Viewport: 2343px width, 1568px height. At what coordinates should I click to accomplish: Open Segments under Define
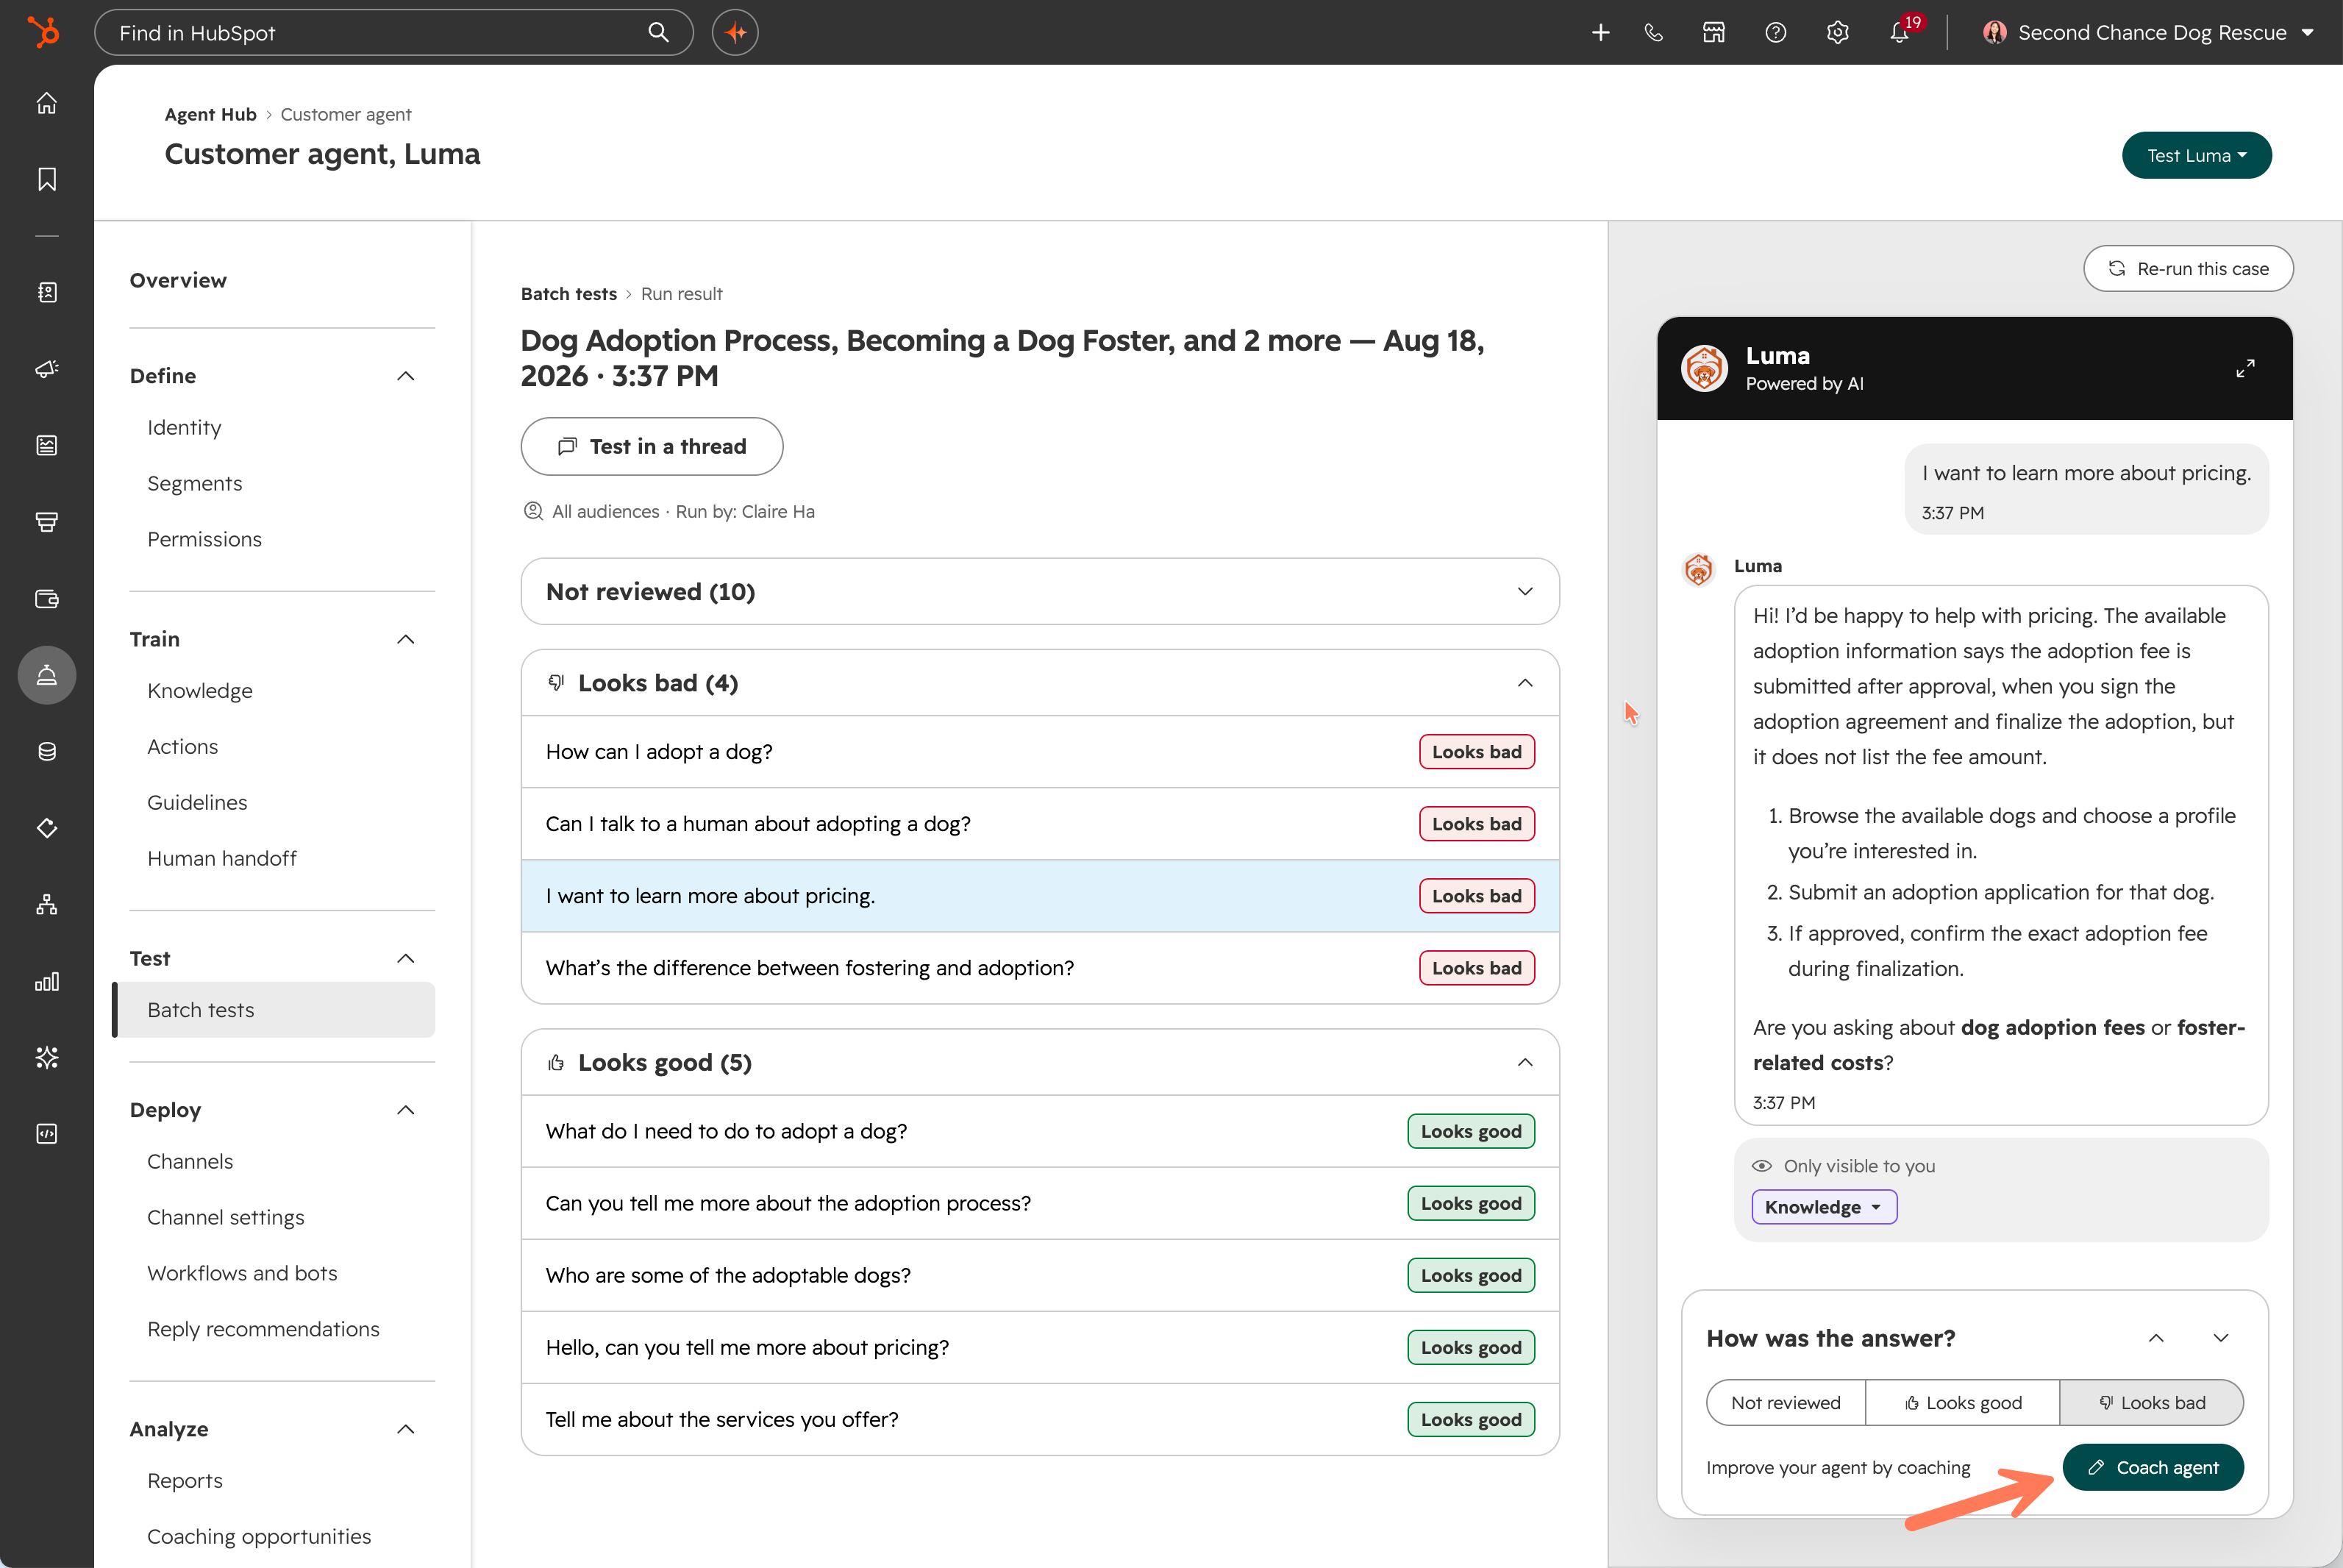point(195,483)
